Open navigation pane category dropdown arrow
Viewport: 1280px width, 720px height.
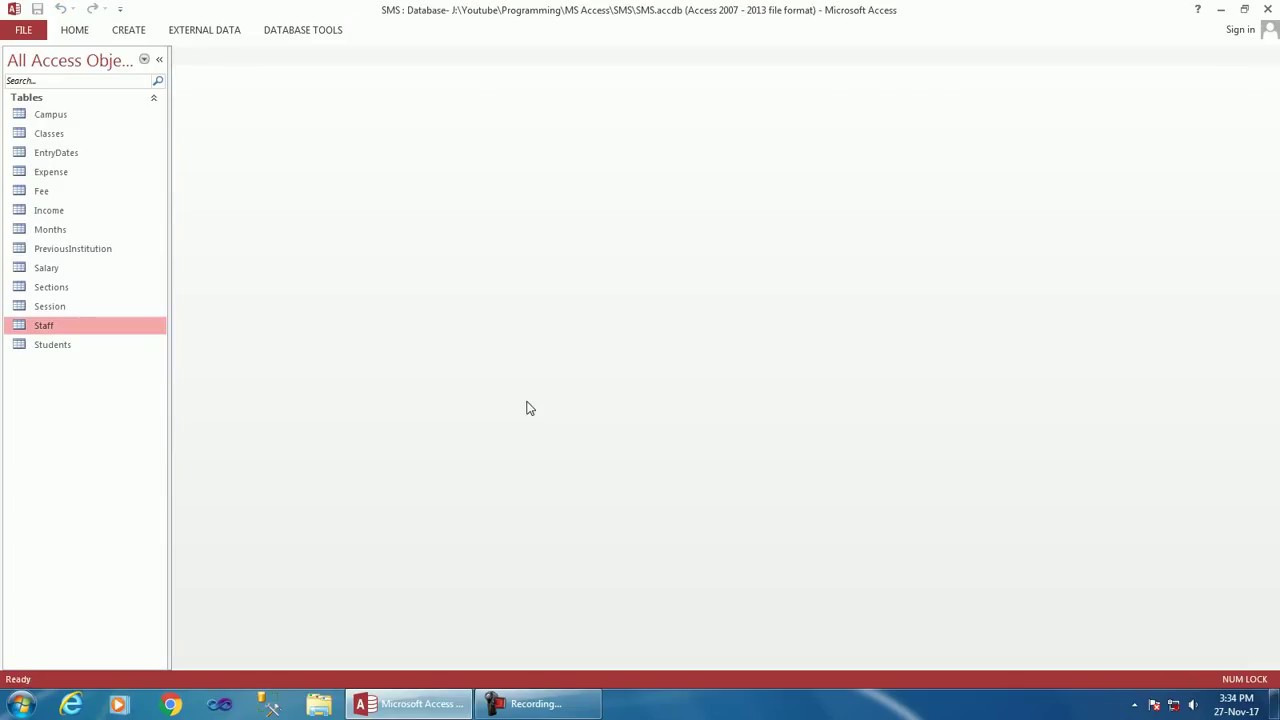pyautogui.click(x=144, y=60)
